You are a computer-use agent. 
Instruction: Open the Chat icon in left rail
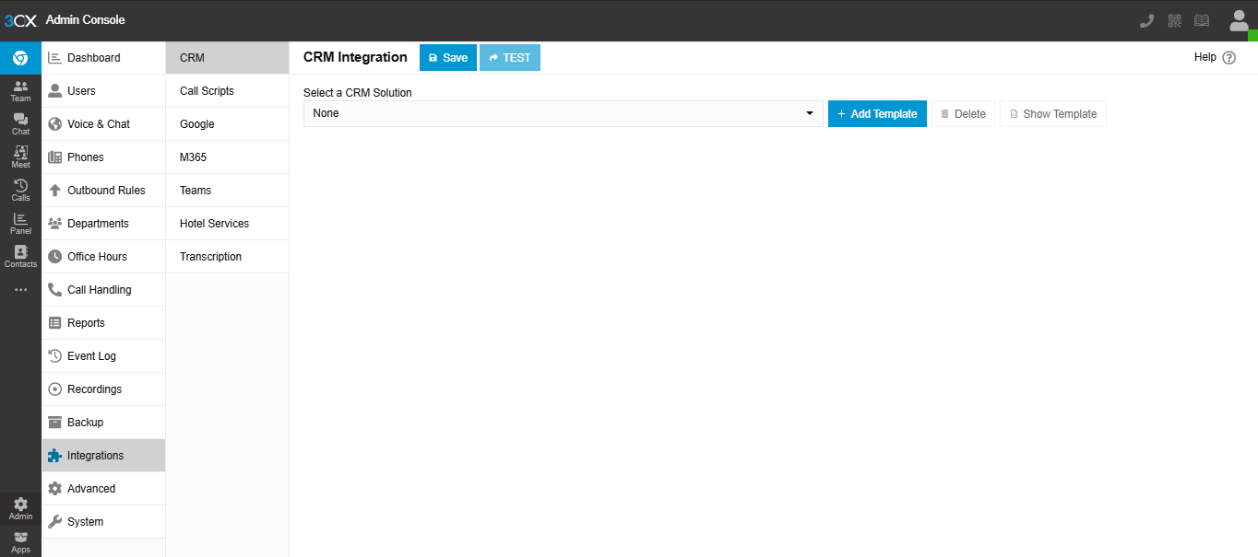[x=20, y=123]
